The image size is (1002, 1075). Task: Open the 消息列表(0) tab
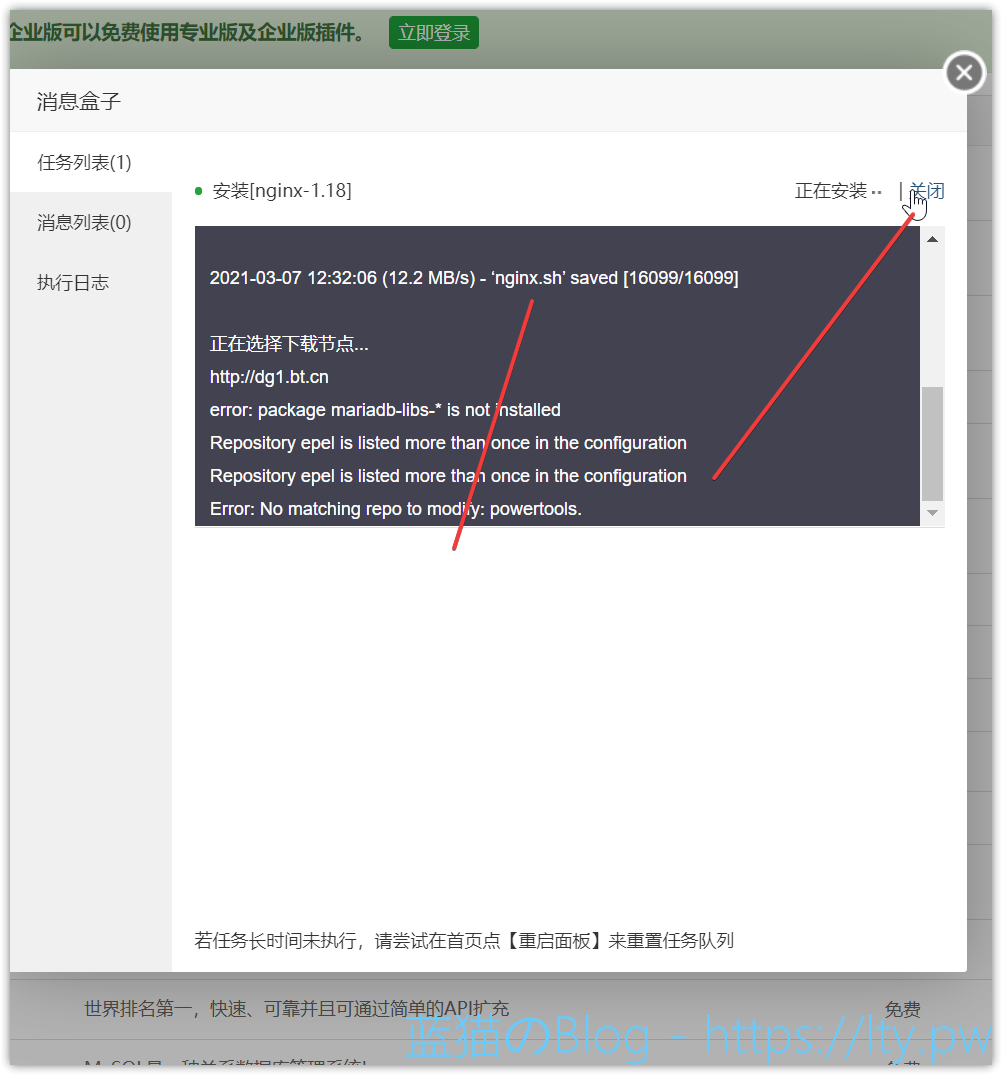point(85,222)
